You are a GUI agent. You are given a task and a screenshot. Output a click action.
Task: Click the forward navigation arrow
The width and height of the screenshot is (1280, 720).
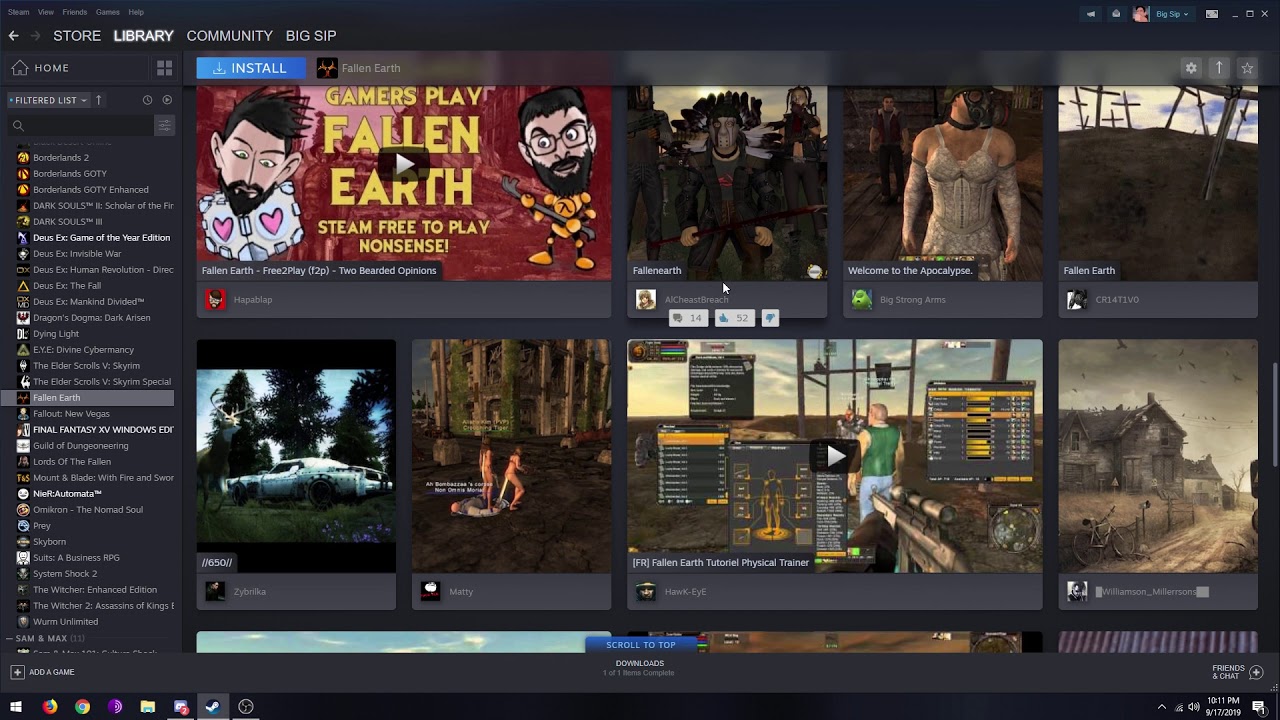(35, 35)
